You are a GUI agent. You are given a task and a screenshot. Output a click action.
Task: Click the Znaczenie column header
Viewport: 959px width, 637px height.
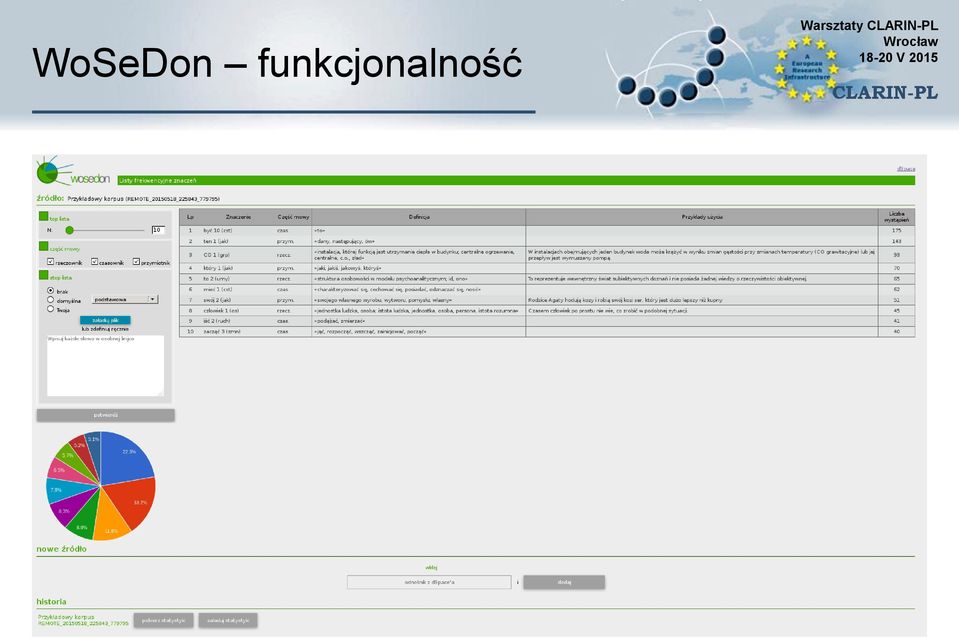click(238, 217)
